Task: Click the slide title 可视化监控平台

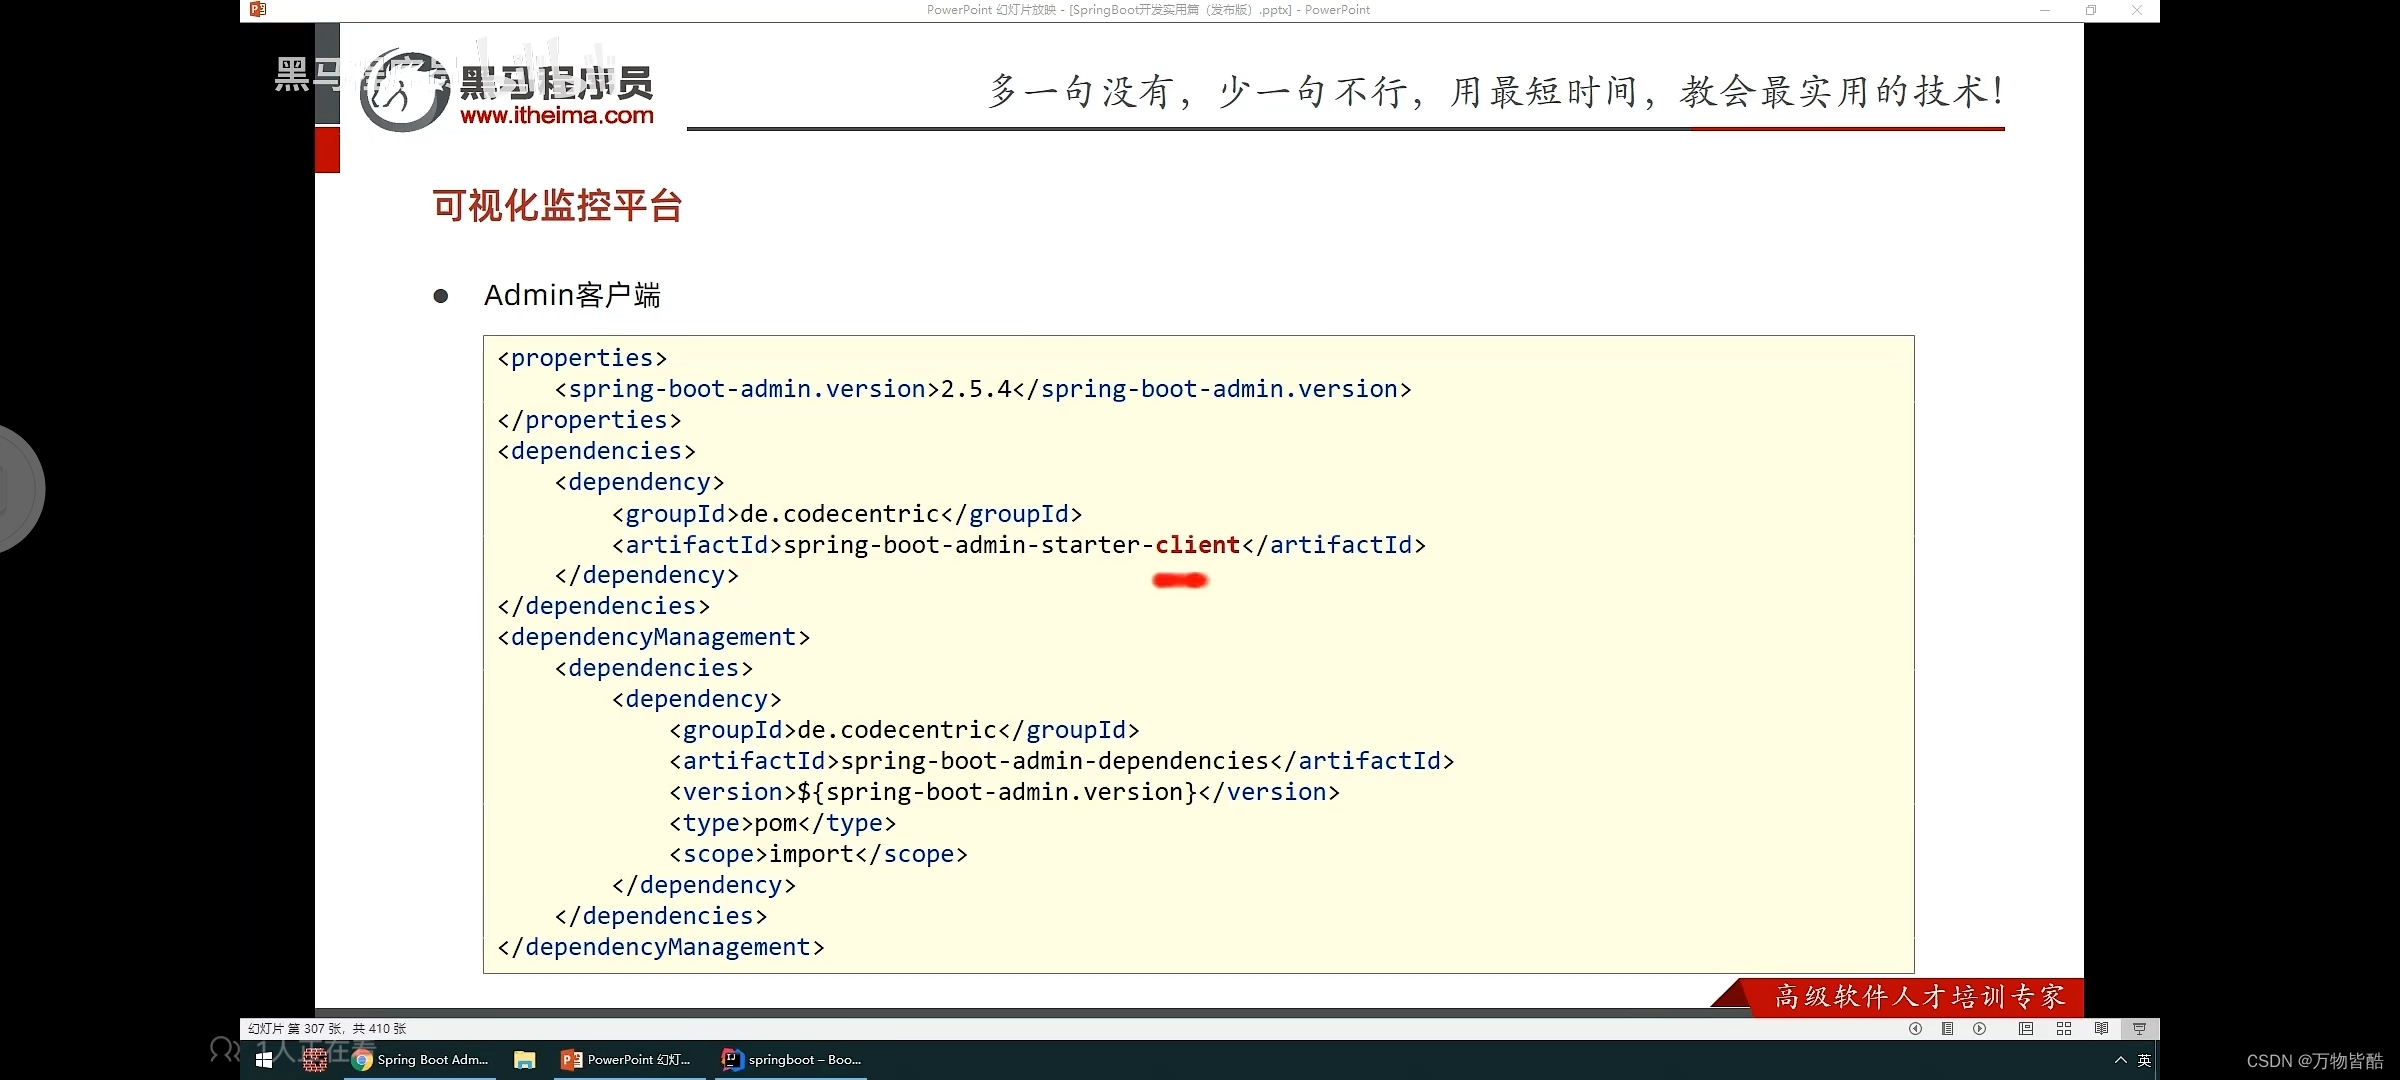Action: [557, 206]
